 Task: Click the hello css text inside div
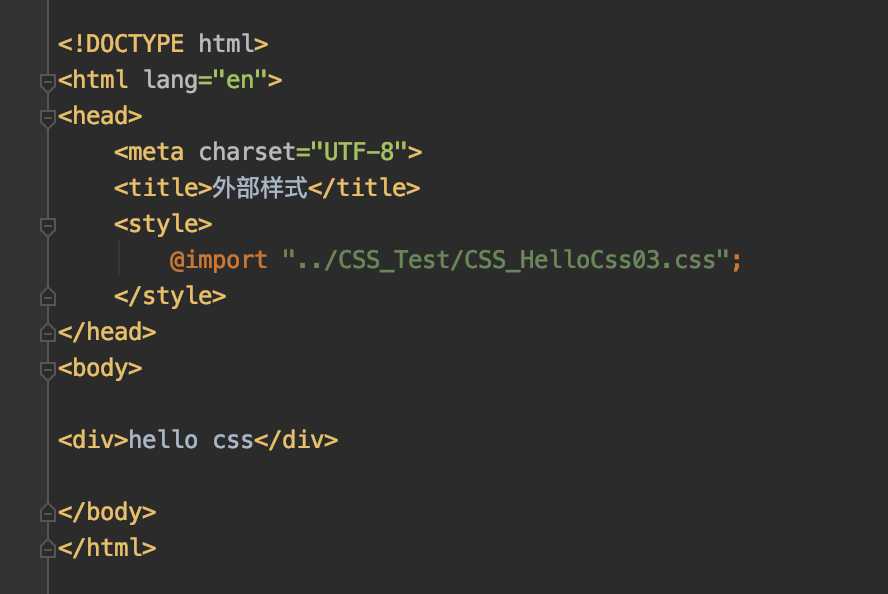(191, 440)
